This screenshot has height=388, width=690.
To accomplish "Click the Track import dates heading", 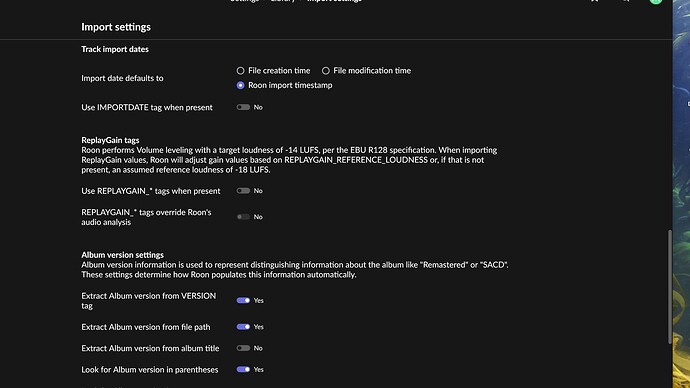I will 115,49.
